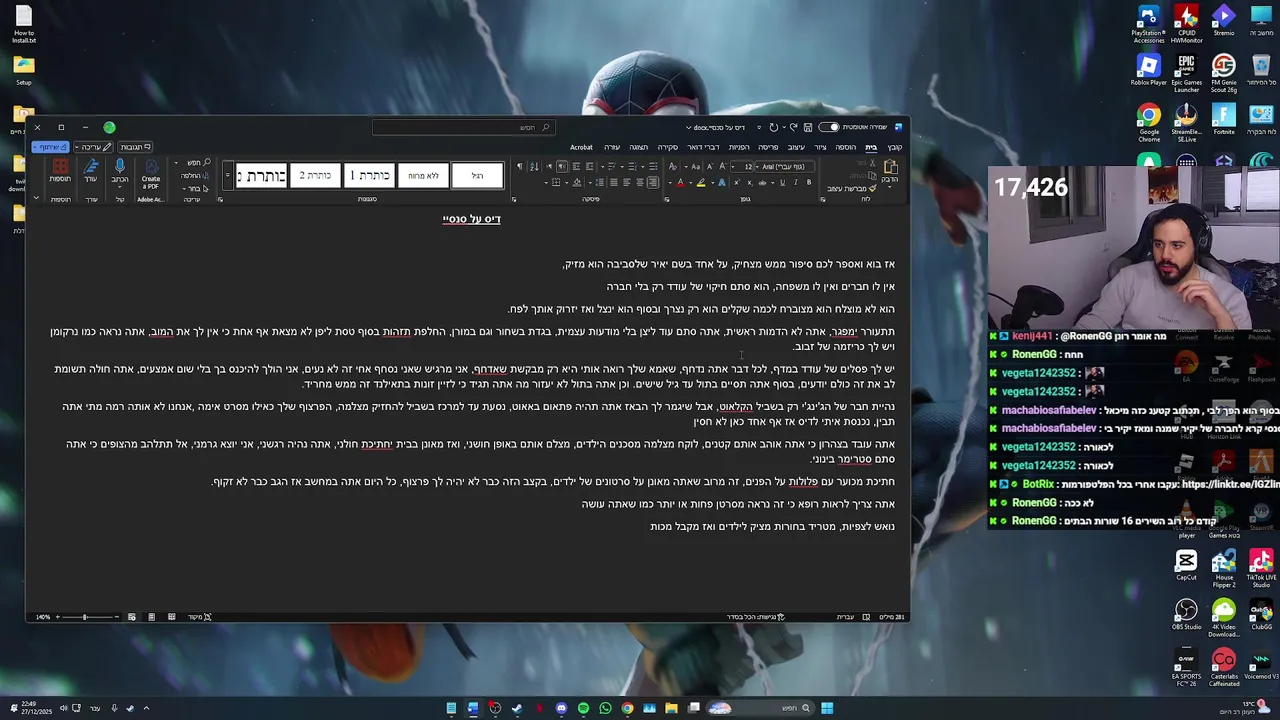Image resolution: width=1280 pixels, height=720 pixels.
Task: Click the Replace החלפה button
Action: pos(196,176)
